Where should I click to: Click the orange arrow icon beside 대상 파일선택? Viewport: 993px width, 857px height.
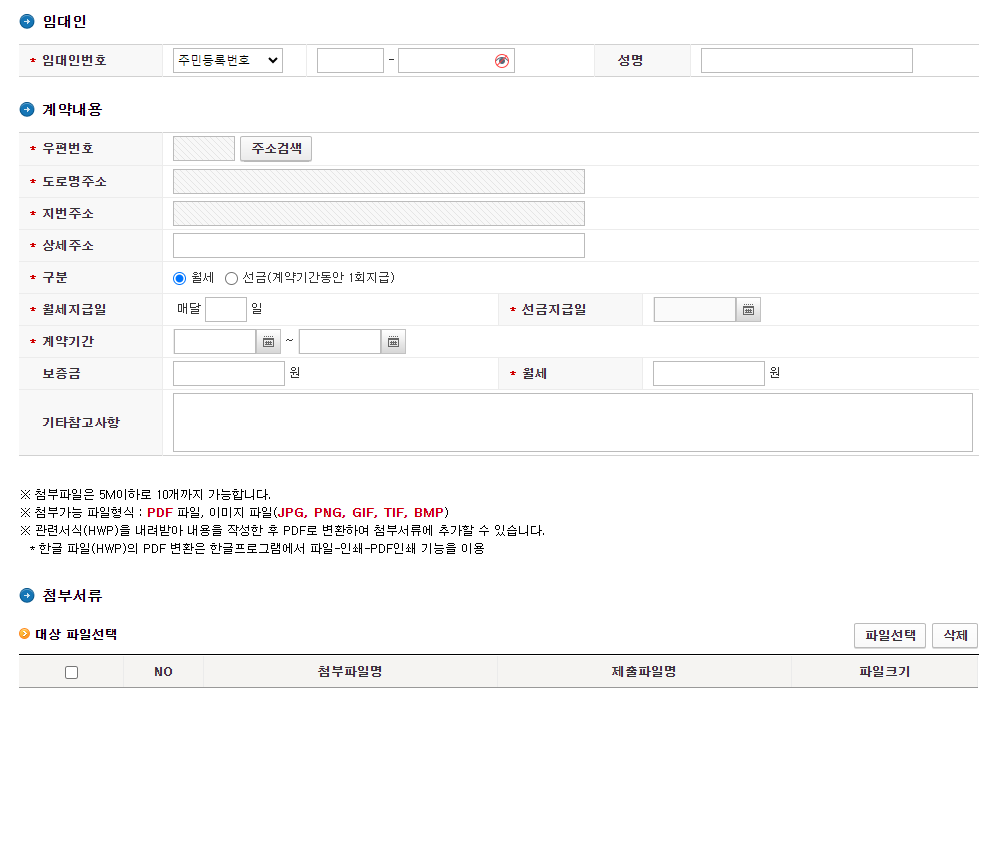coord(25,633)
